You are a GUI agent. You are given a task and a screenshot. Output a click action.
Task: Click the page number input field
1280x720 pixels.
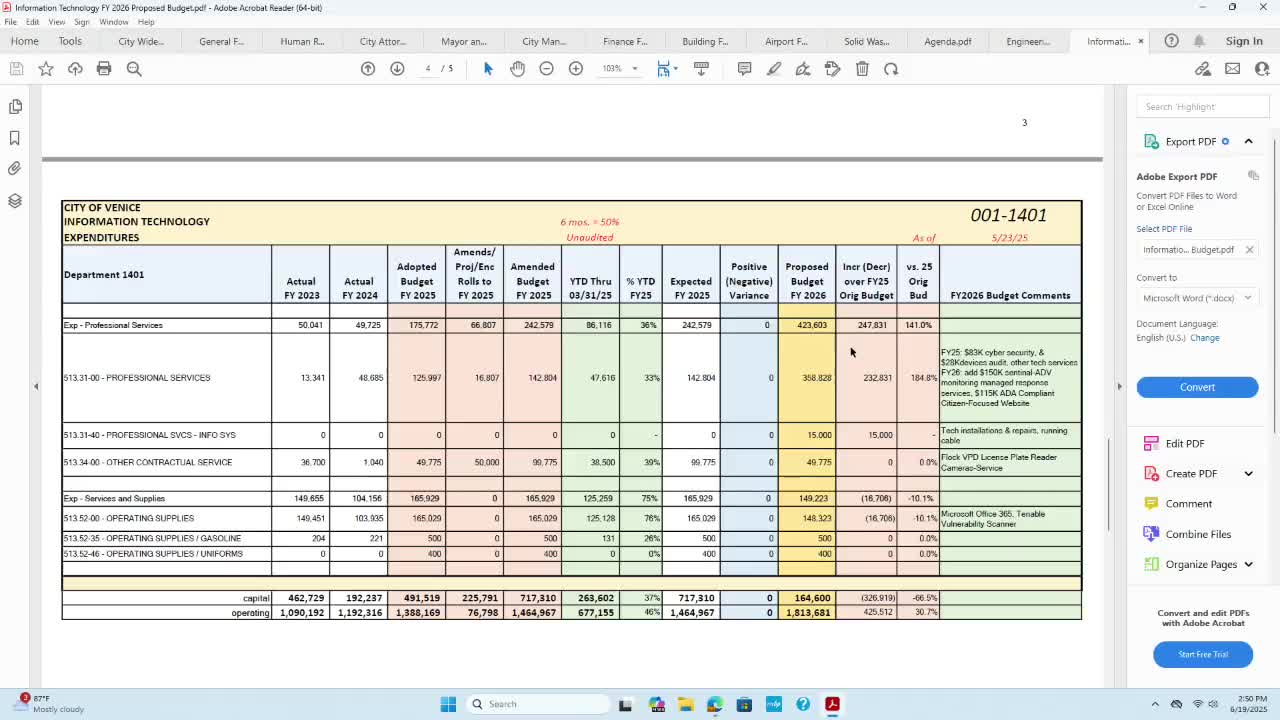[x=428, y=68]
